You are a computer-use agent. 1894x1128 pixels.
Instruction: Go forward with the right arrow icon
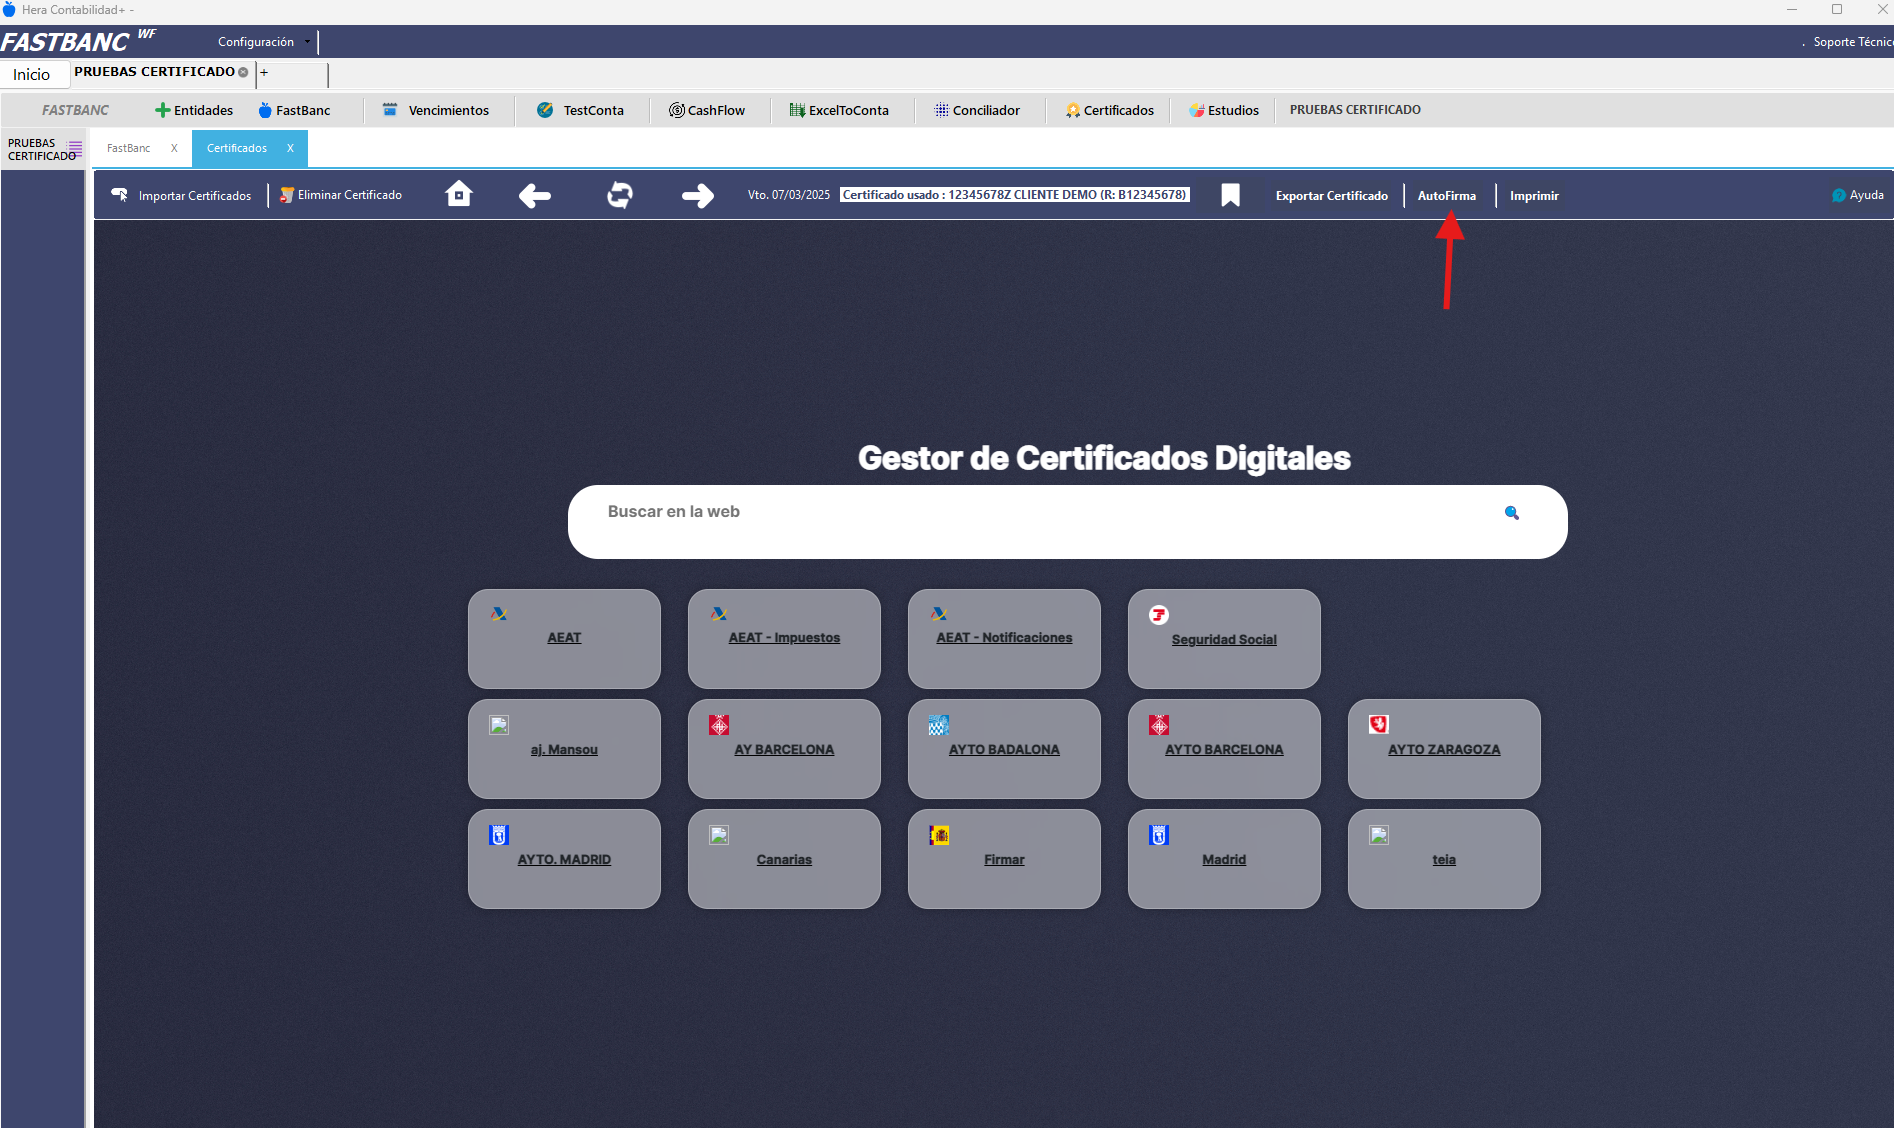(x=698, y=195)
